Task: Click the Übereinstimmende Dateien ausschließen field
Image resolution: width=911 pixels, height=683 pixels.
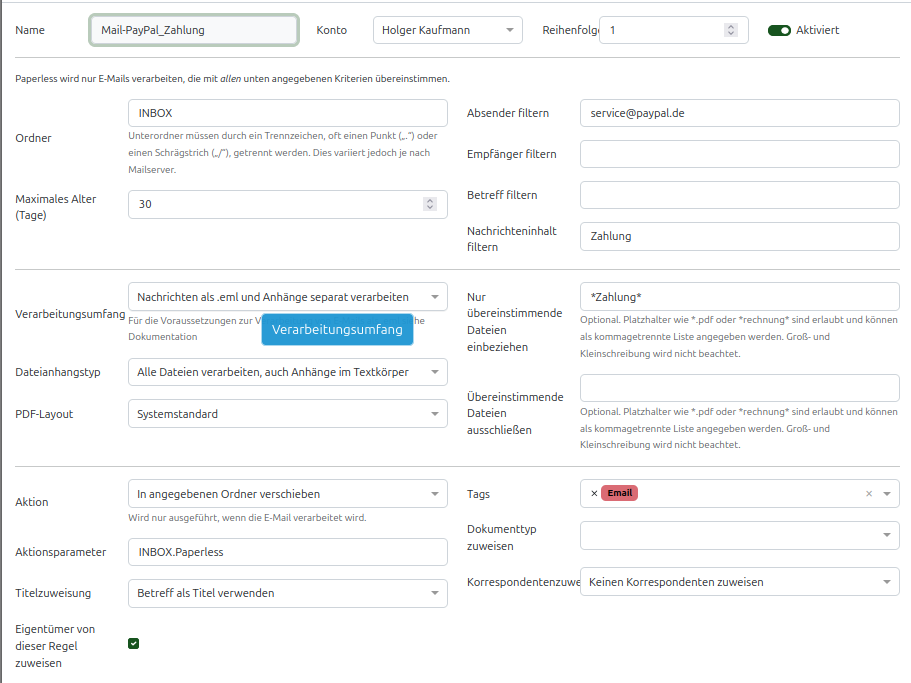Action: (x=739, y=388)
